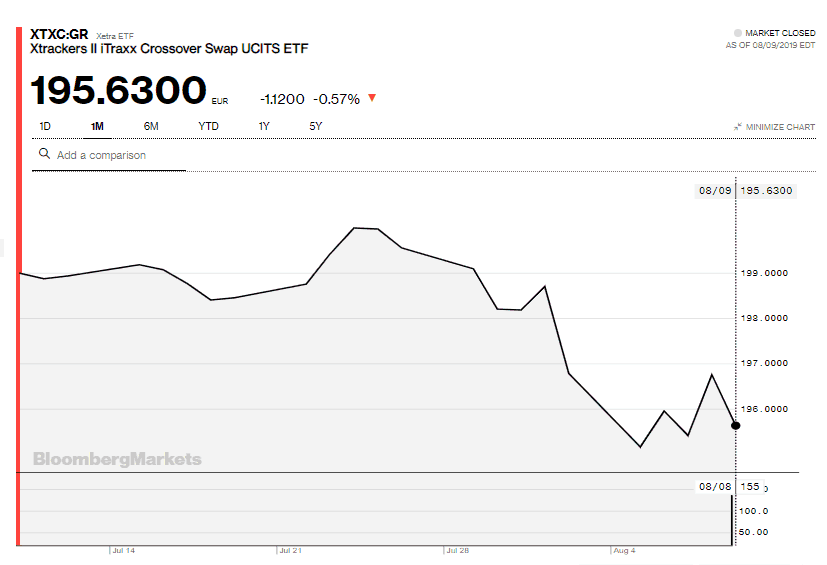Image resolution: width=827 pixels, height=565 pixels.
Task: Focus the Add a comparison field
Action: [x=115, y=155]
